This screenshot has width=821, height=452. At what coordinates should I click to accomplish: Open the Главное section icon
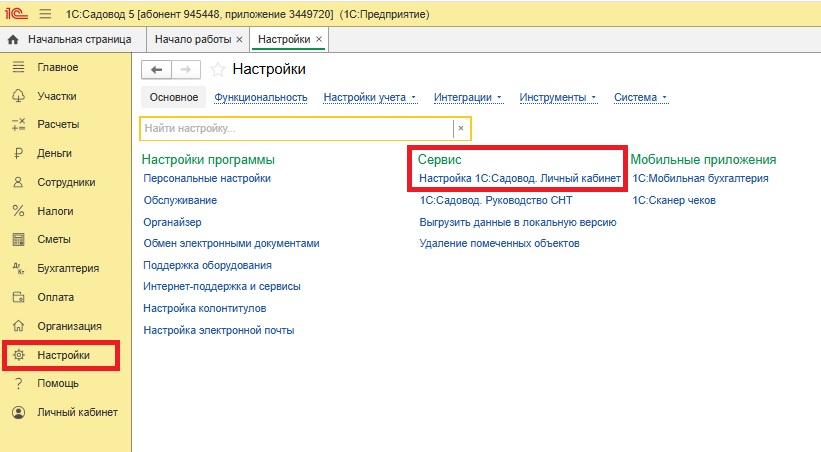tap(18, 67)
